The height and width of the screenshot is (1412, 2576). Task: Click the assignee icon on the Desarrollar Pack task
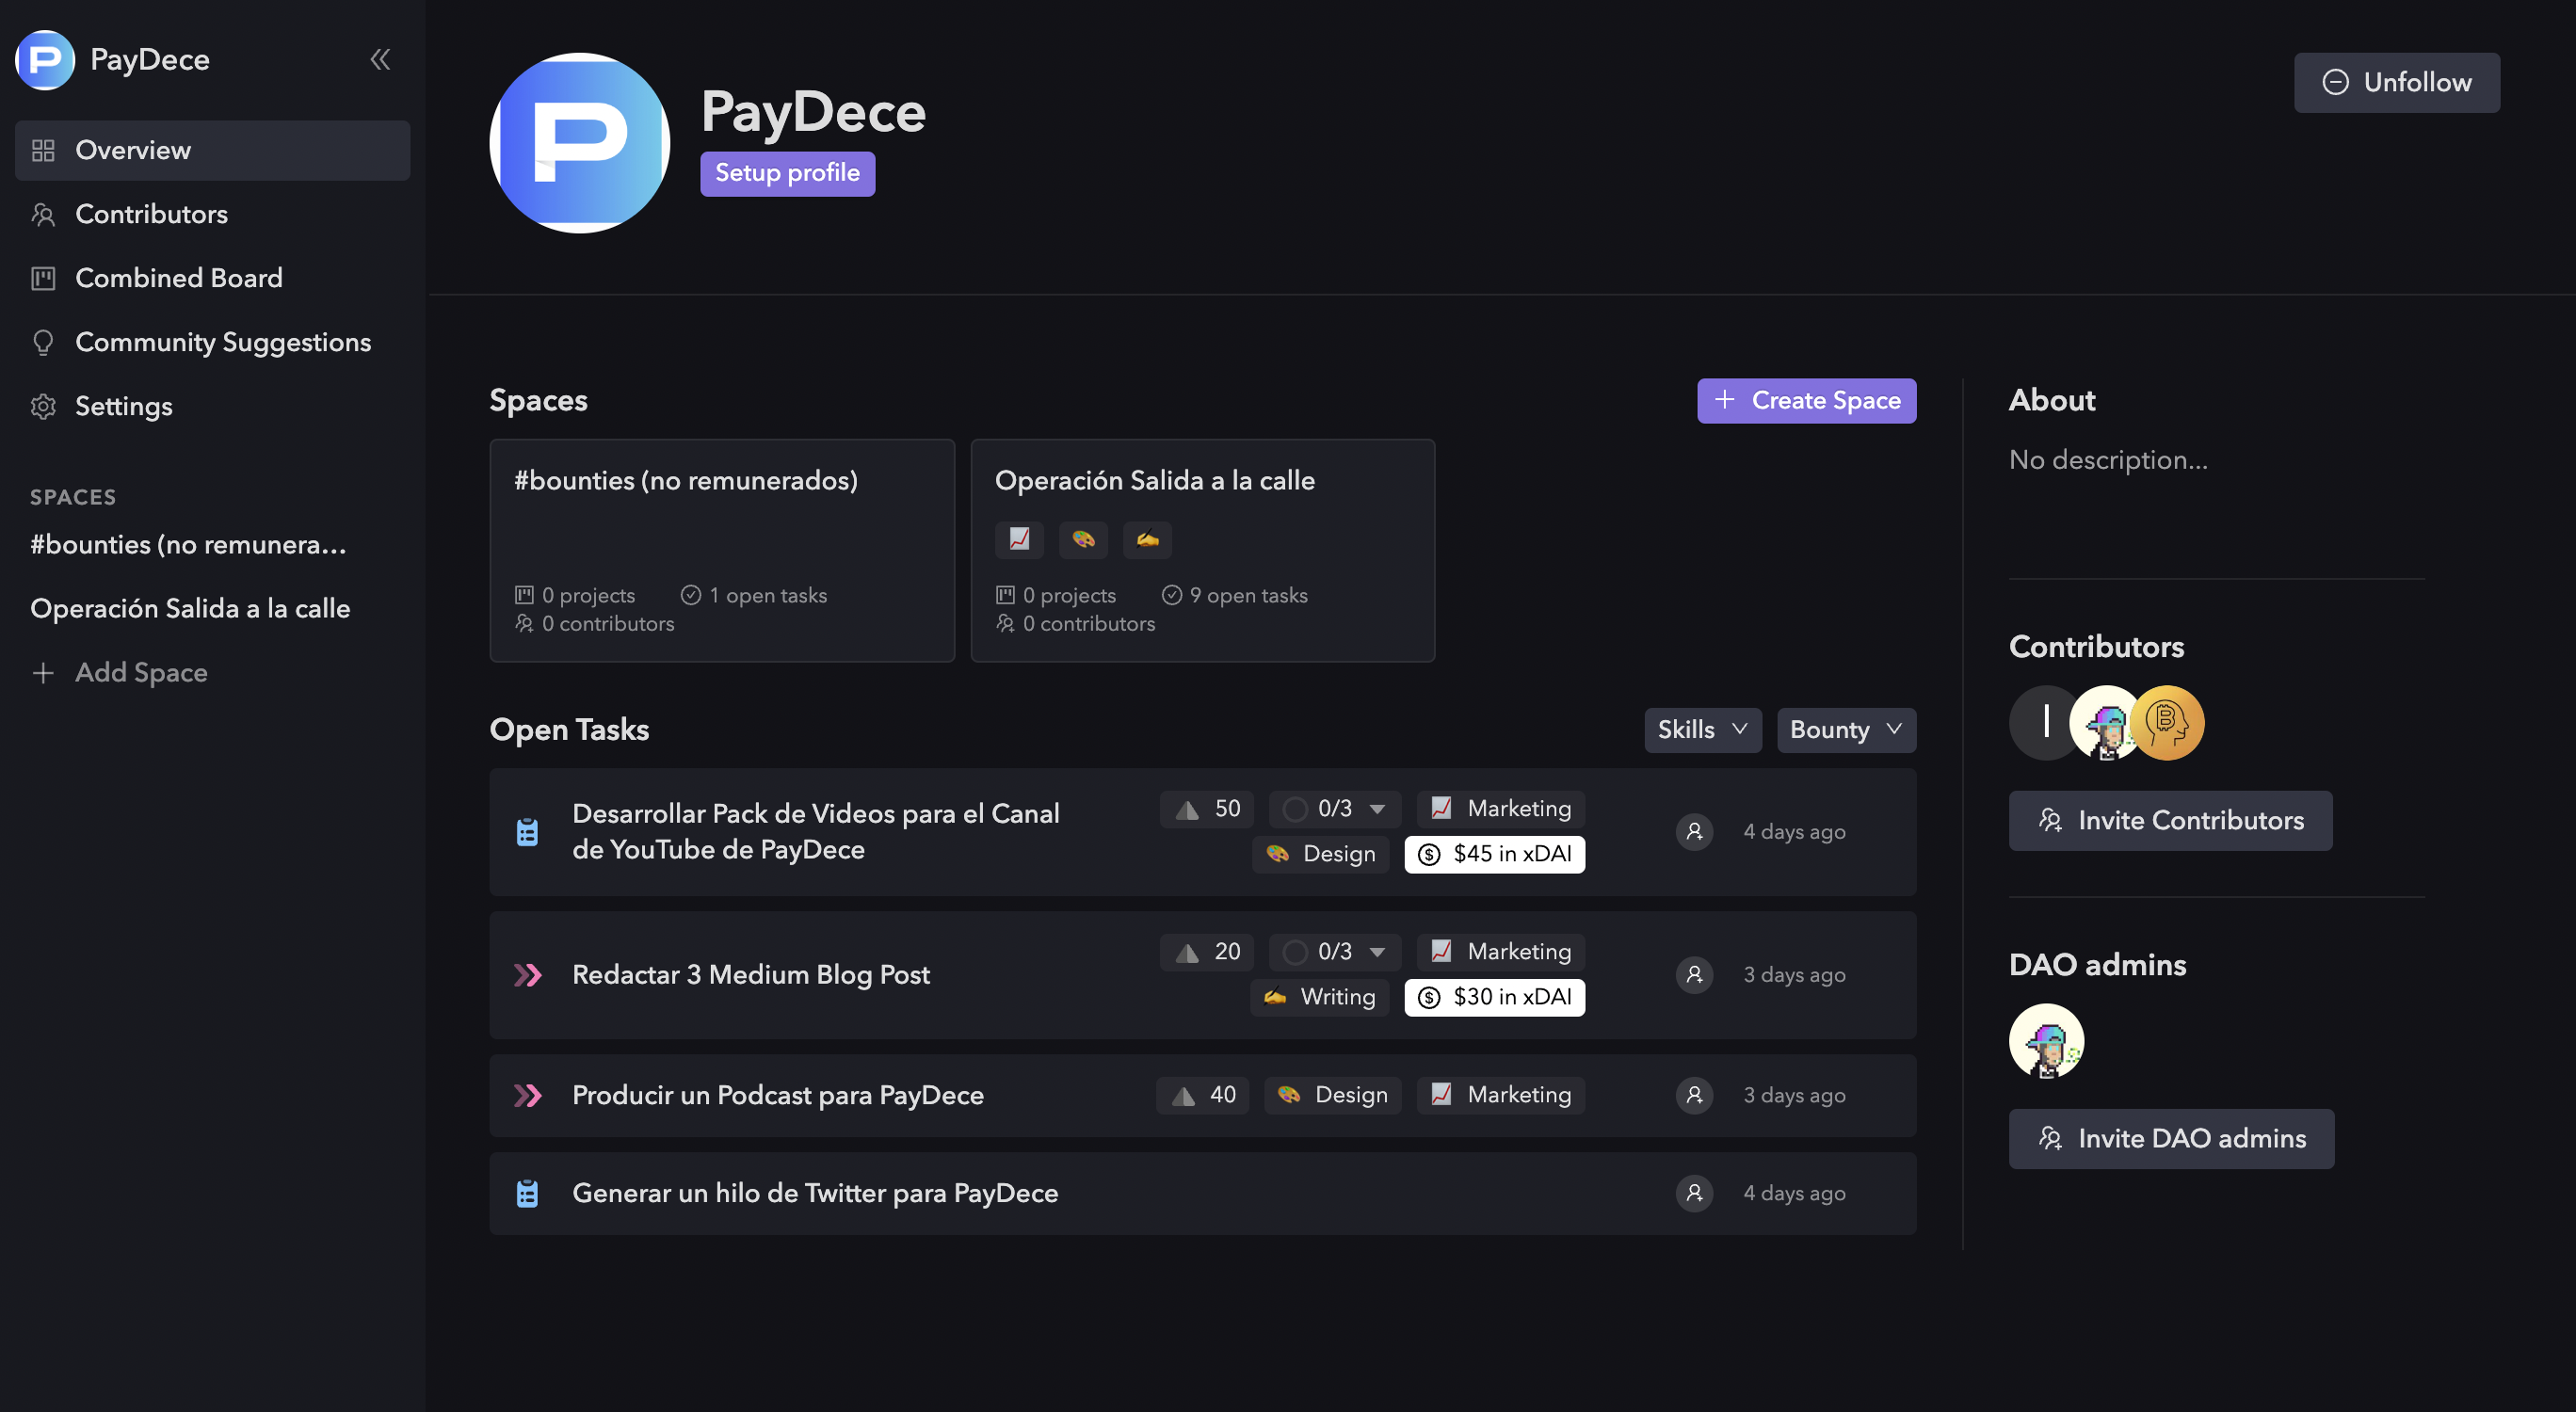pos(1694,831)
